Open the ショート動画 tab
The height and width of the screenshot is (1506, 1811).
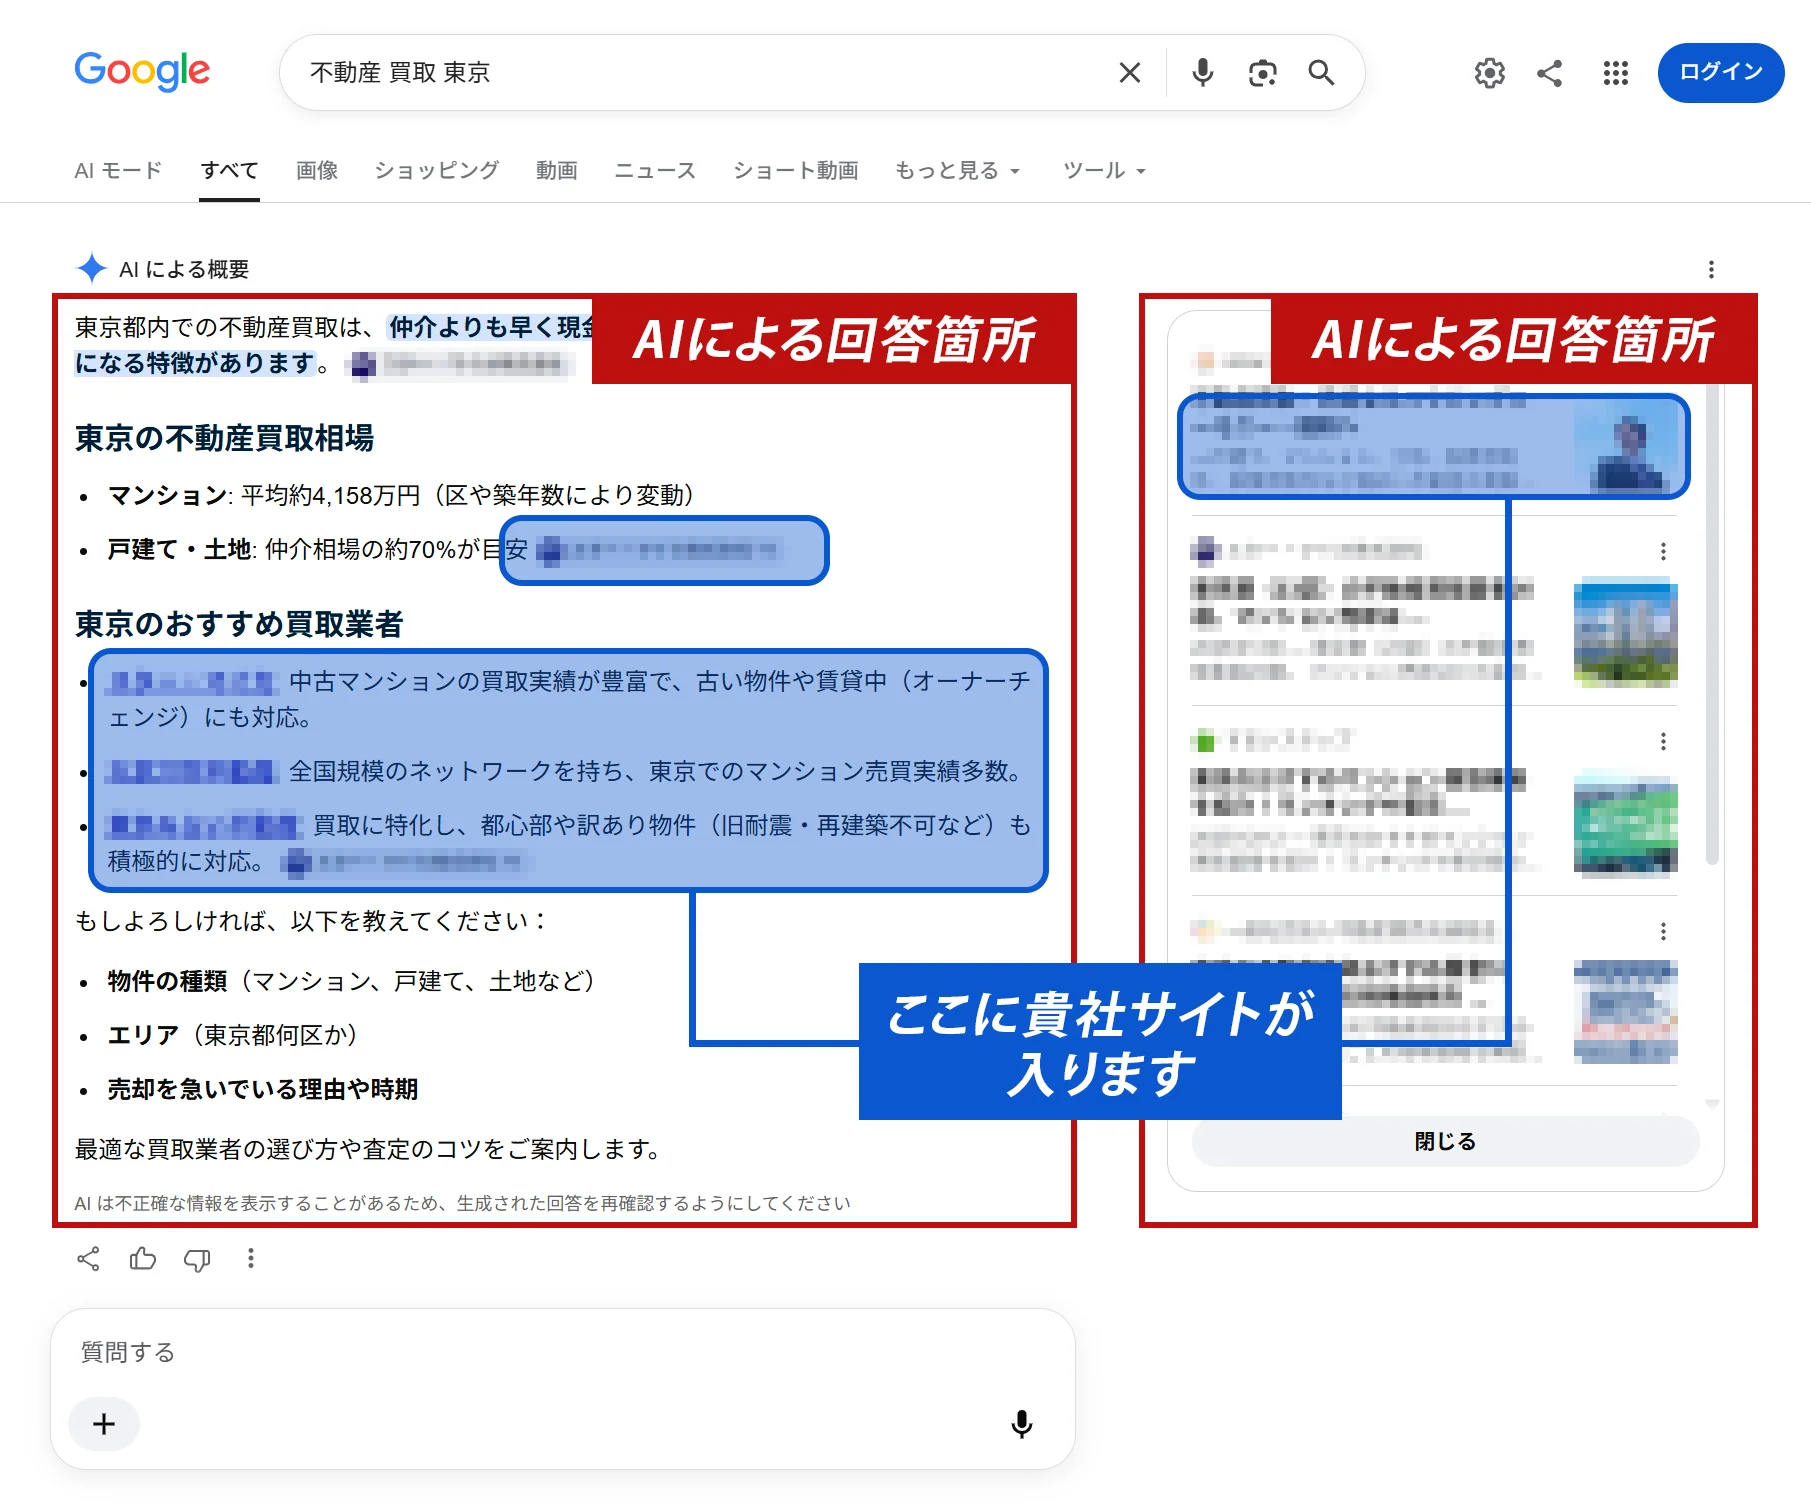tap(795, 171)
